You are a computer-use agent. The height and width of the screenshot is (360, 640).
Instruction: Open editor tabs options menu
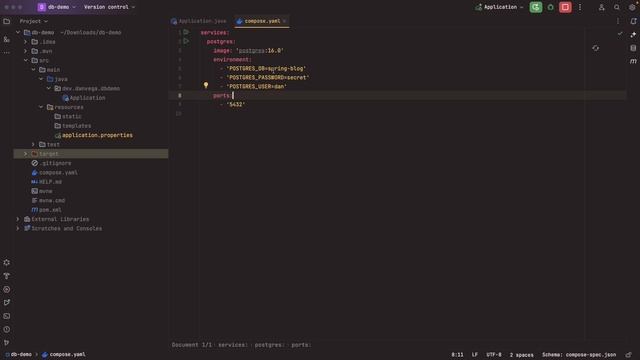[x=618, y=21]
